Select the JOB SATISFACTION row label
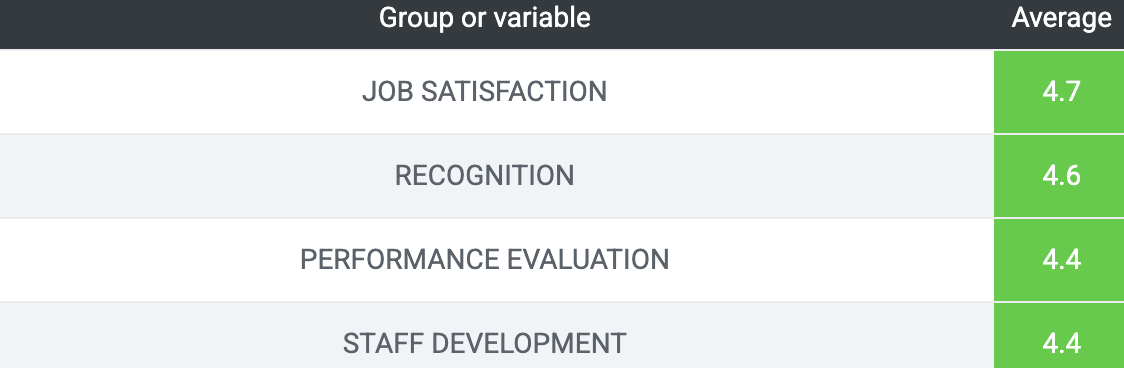The width and height of the screenshot is (1124, 368). click(x=485, y=92)
